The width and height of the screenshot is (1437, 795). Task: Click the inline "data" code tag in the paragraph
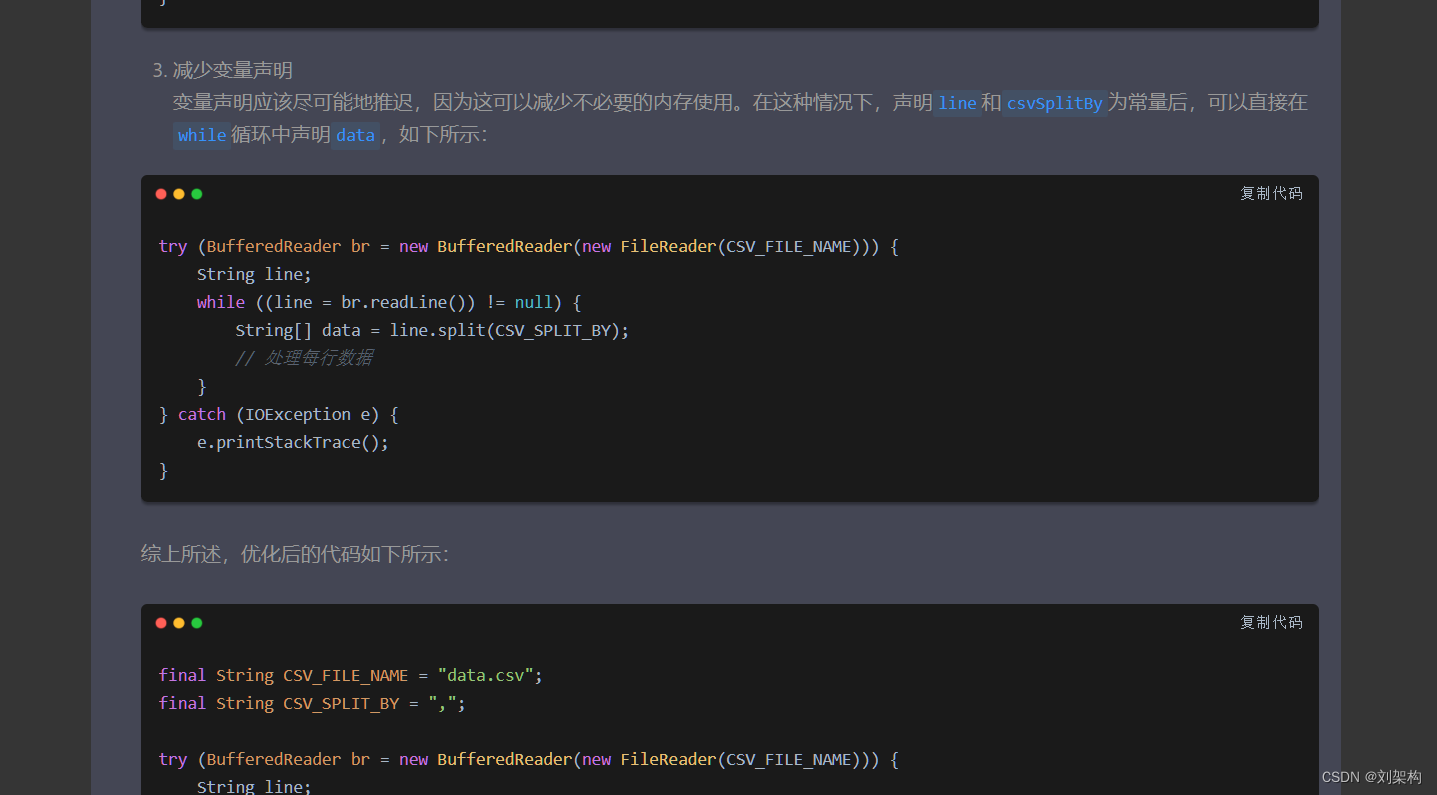click(355, 135)
